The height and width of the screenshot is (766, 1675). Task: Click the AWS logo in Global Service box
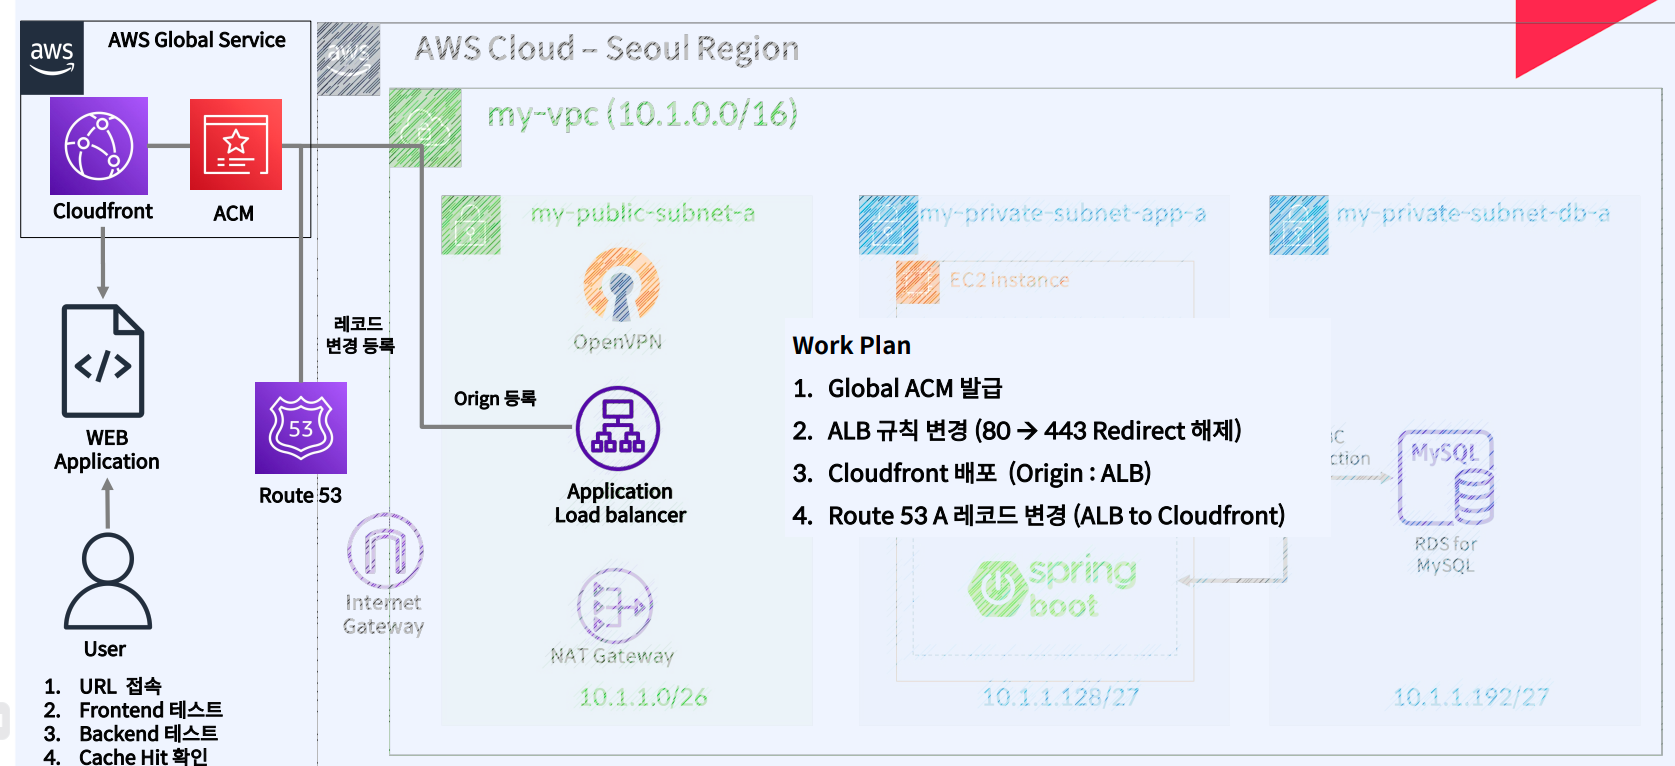[52, 58]
